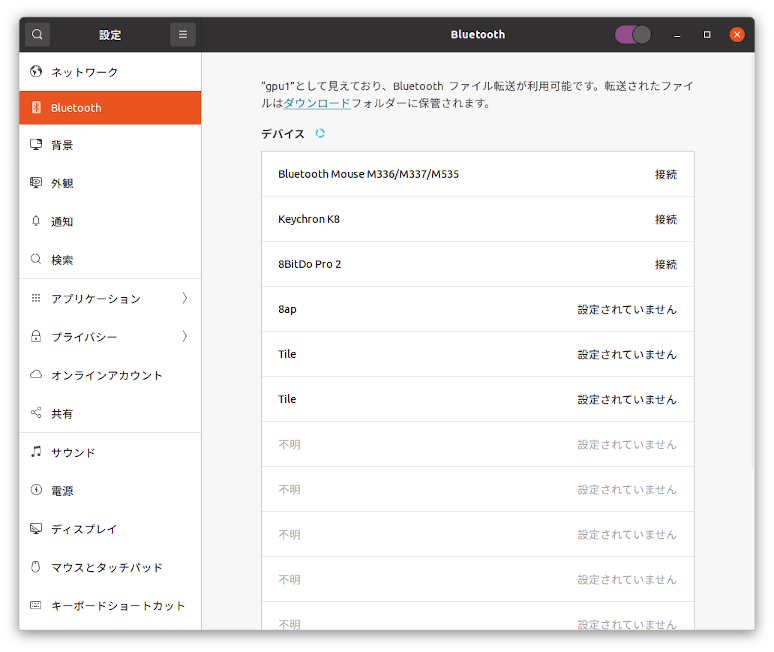The width and height of the screenshot is (774, 652).
Task: Maximize the settings window
Action: click(707, 34)
